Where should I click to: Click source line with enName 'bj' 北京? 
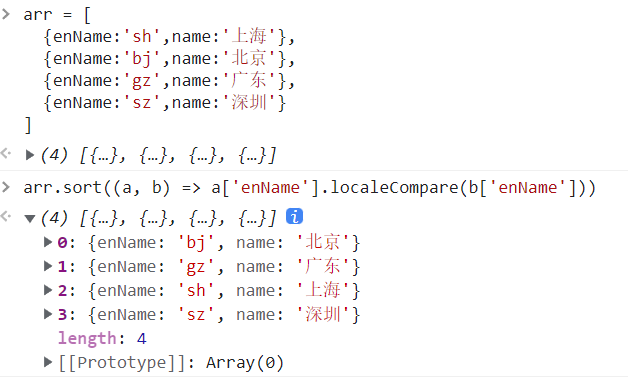click(169, 58)
